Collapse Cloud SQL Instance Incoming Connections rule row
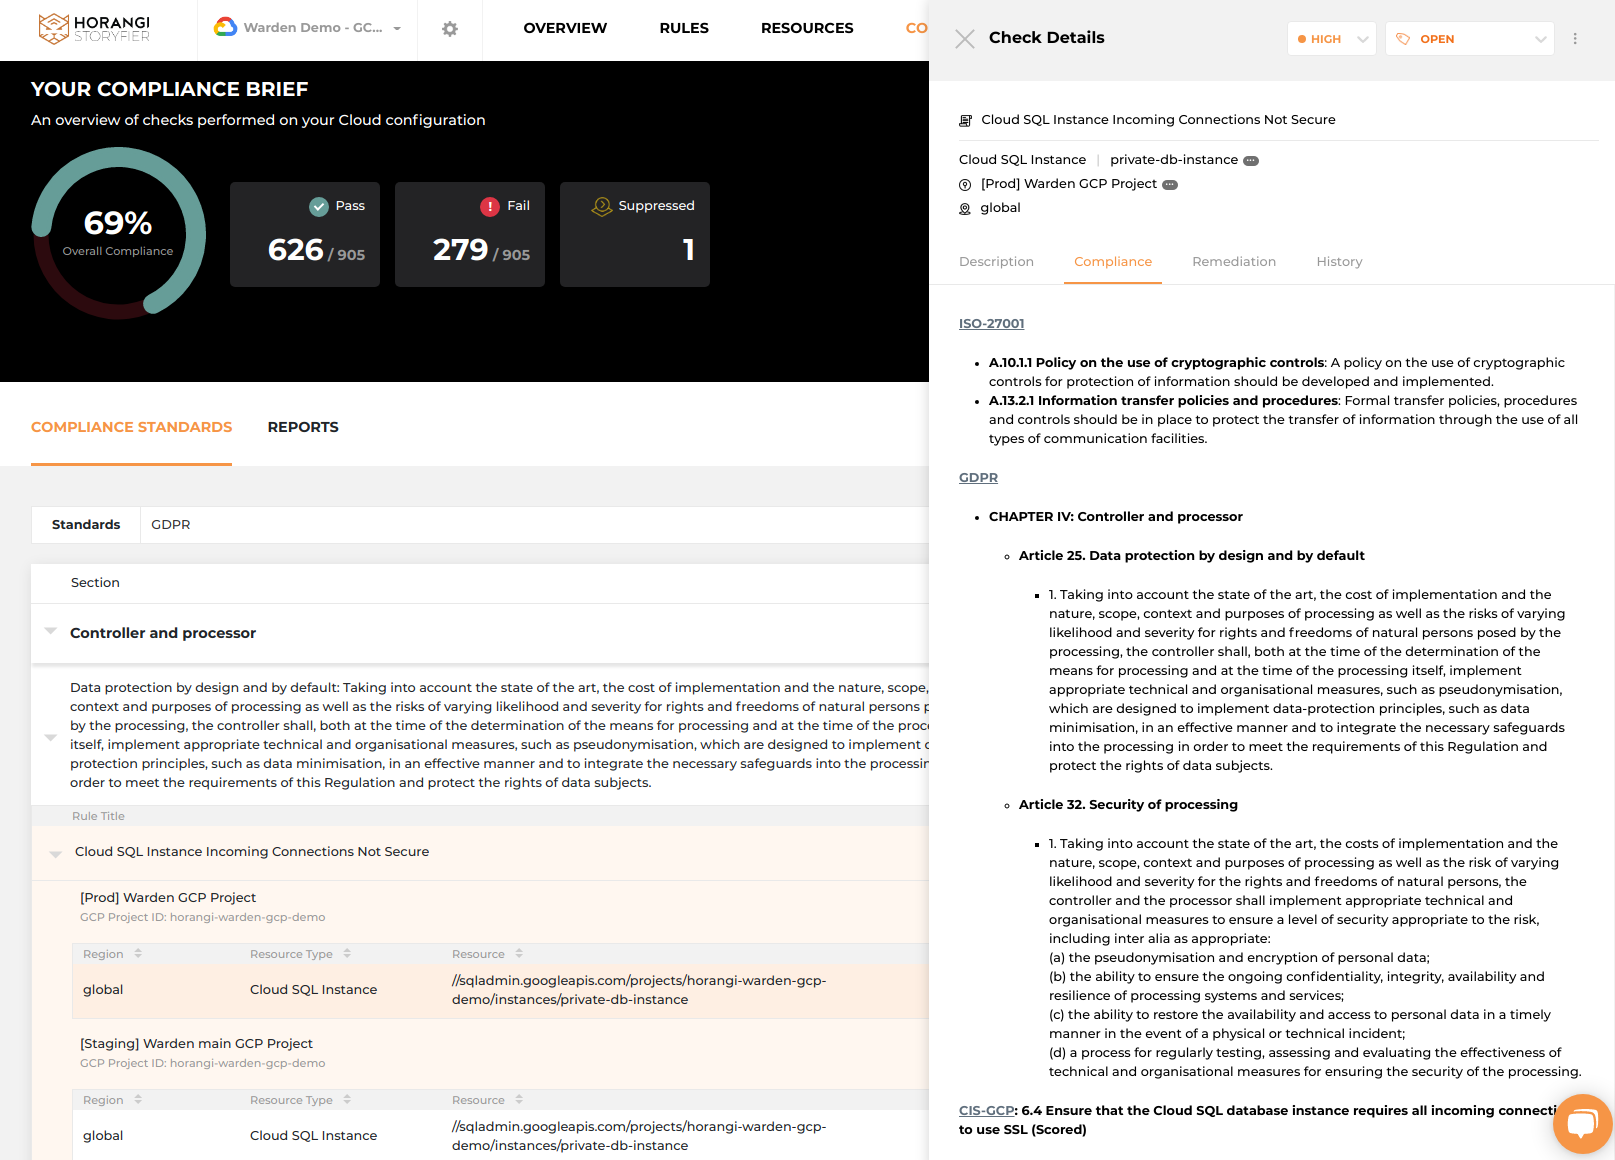Screen dimensions: 1615x1160 coord(56,854)
